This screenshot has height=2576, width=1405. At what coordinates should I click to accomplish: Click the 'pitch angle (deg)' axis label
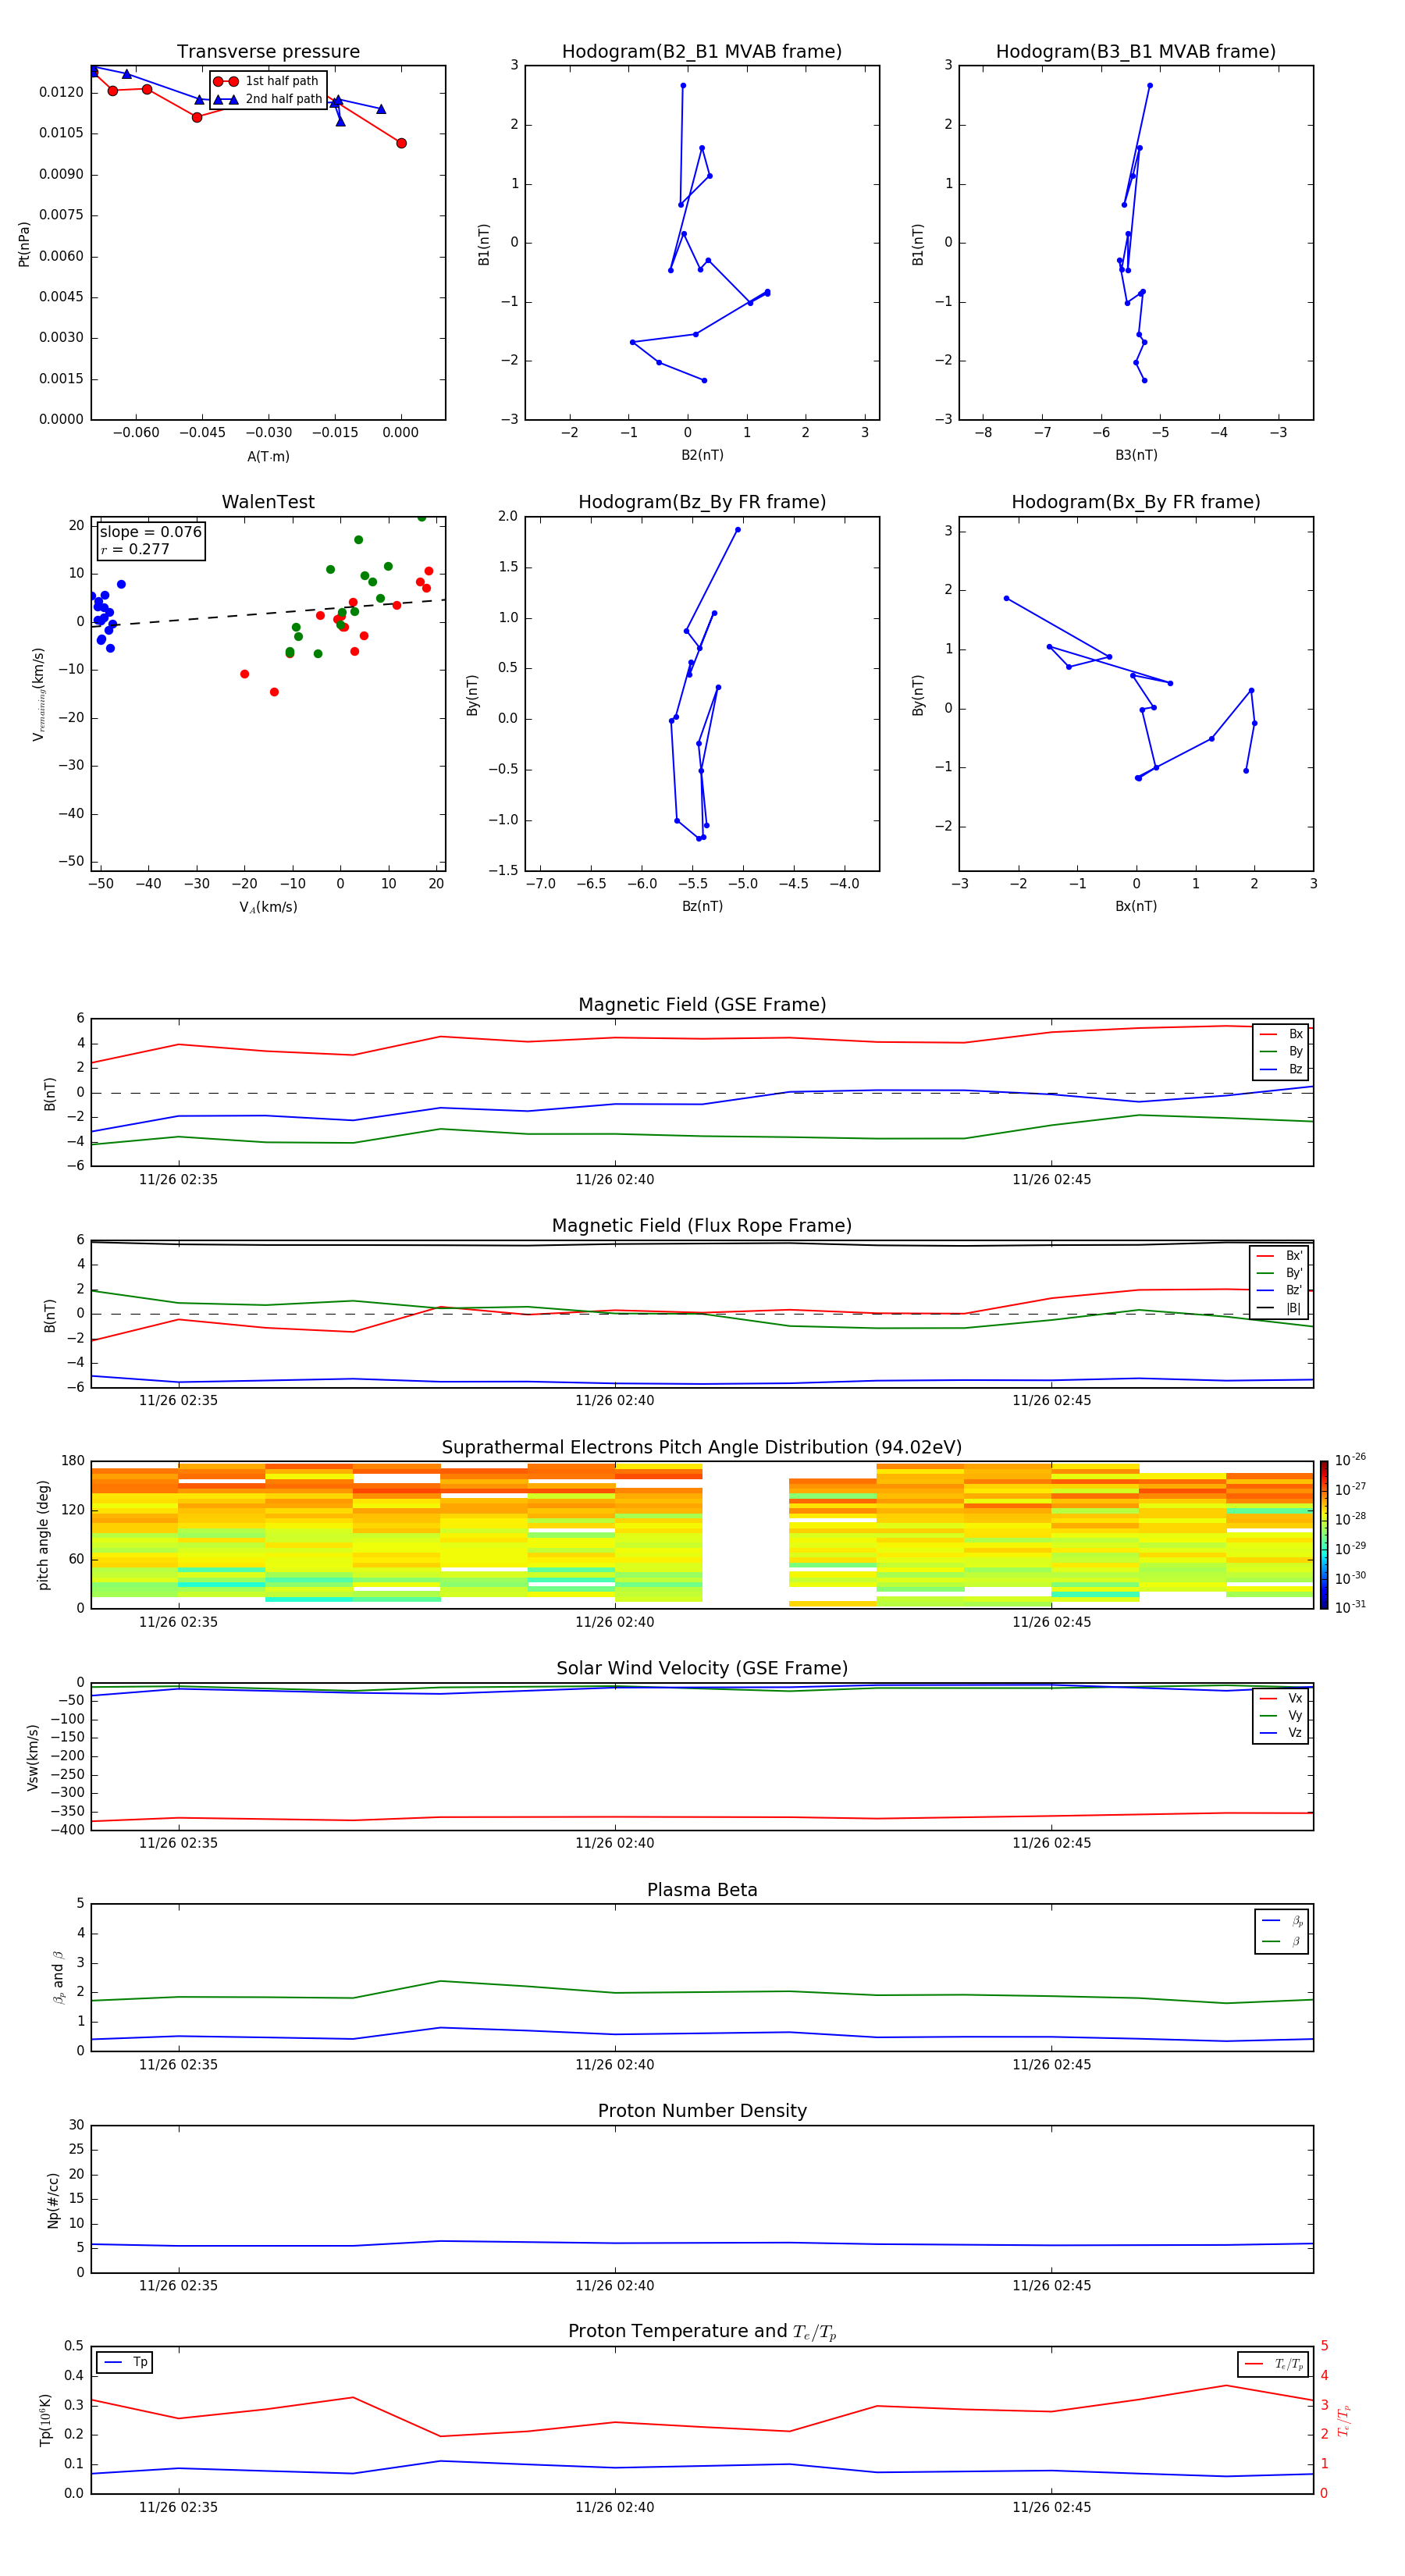[x=43, y=1534]
